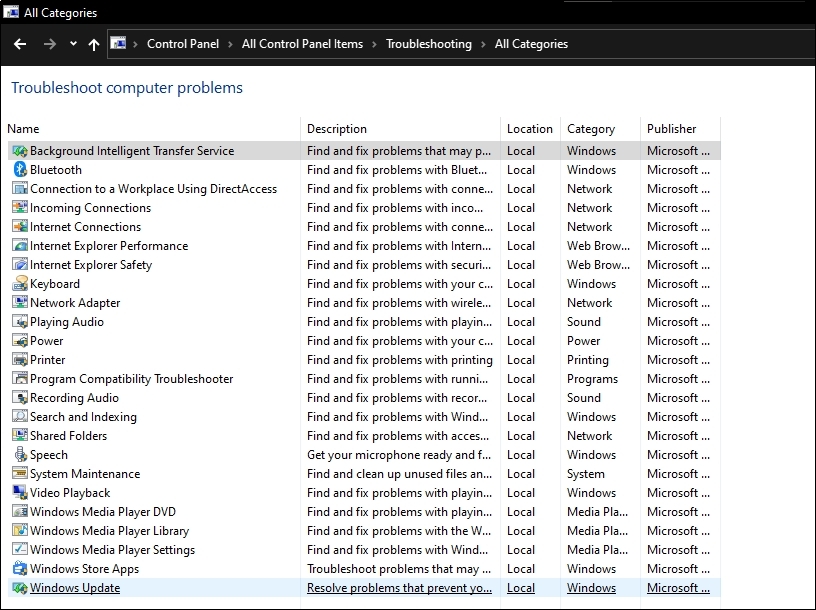
Task: Select the Program Compatibility Troubleshooter entry
Action: click(x=131, y=379)
